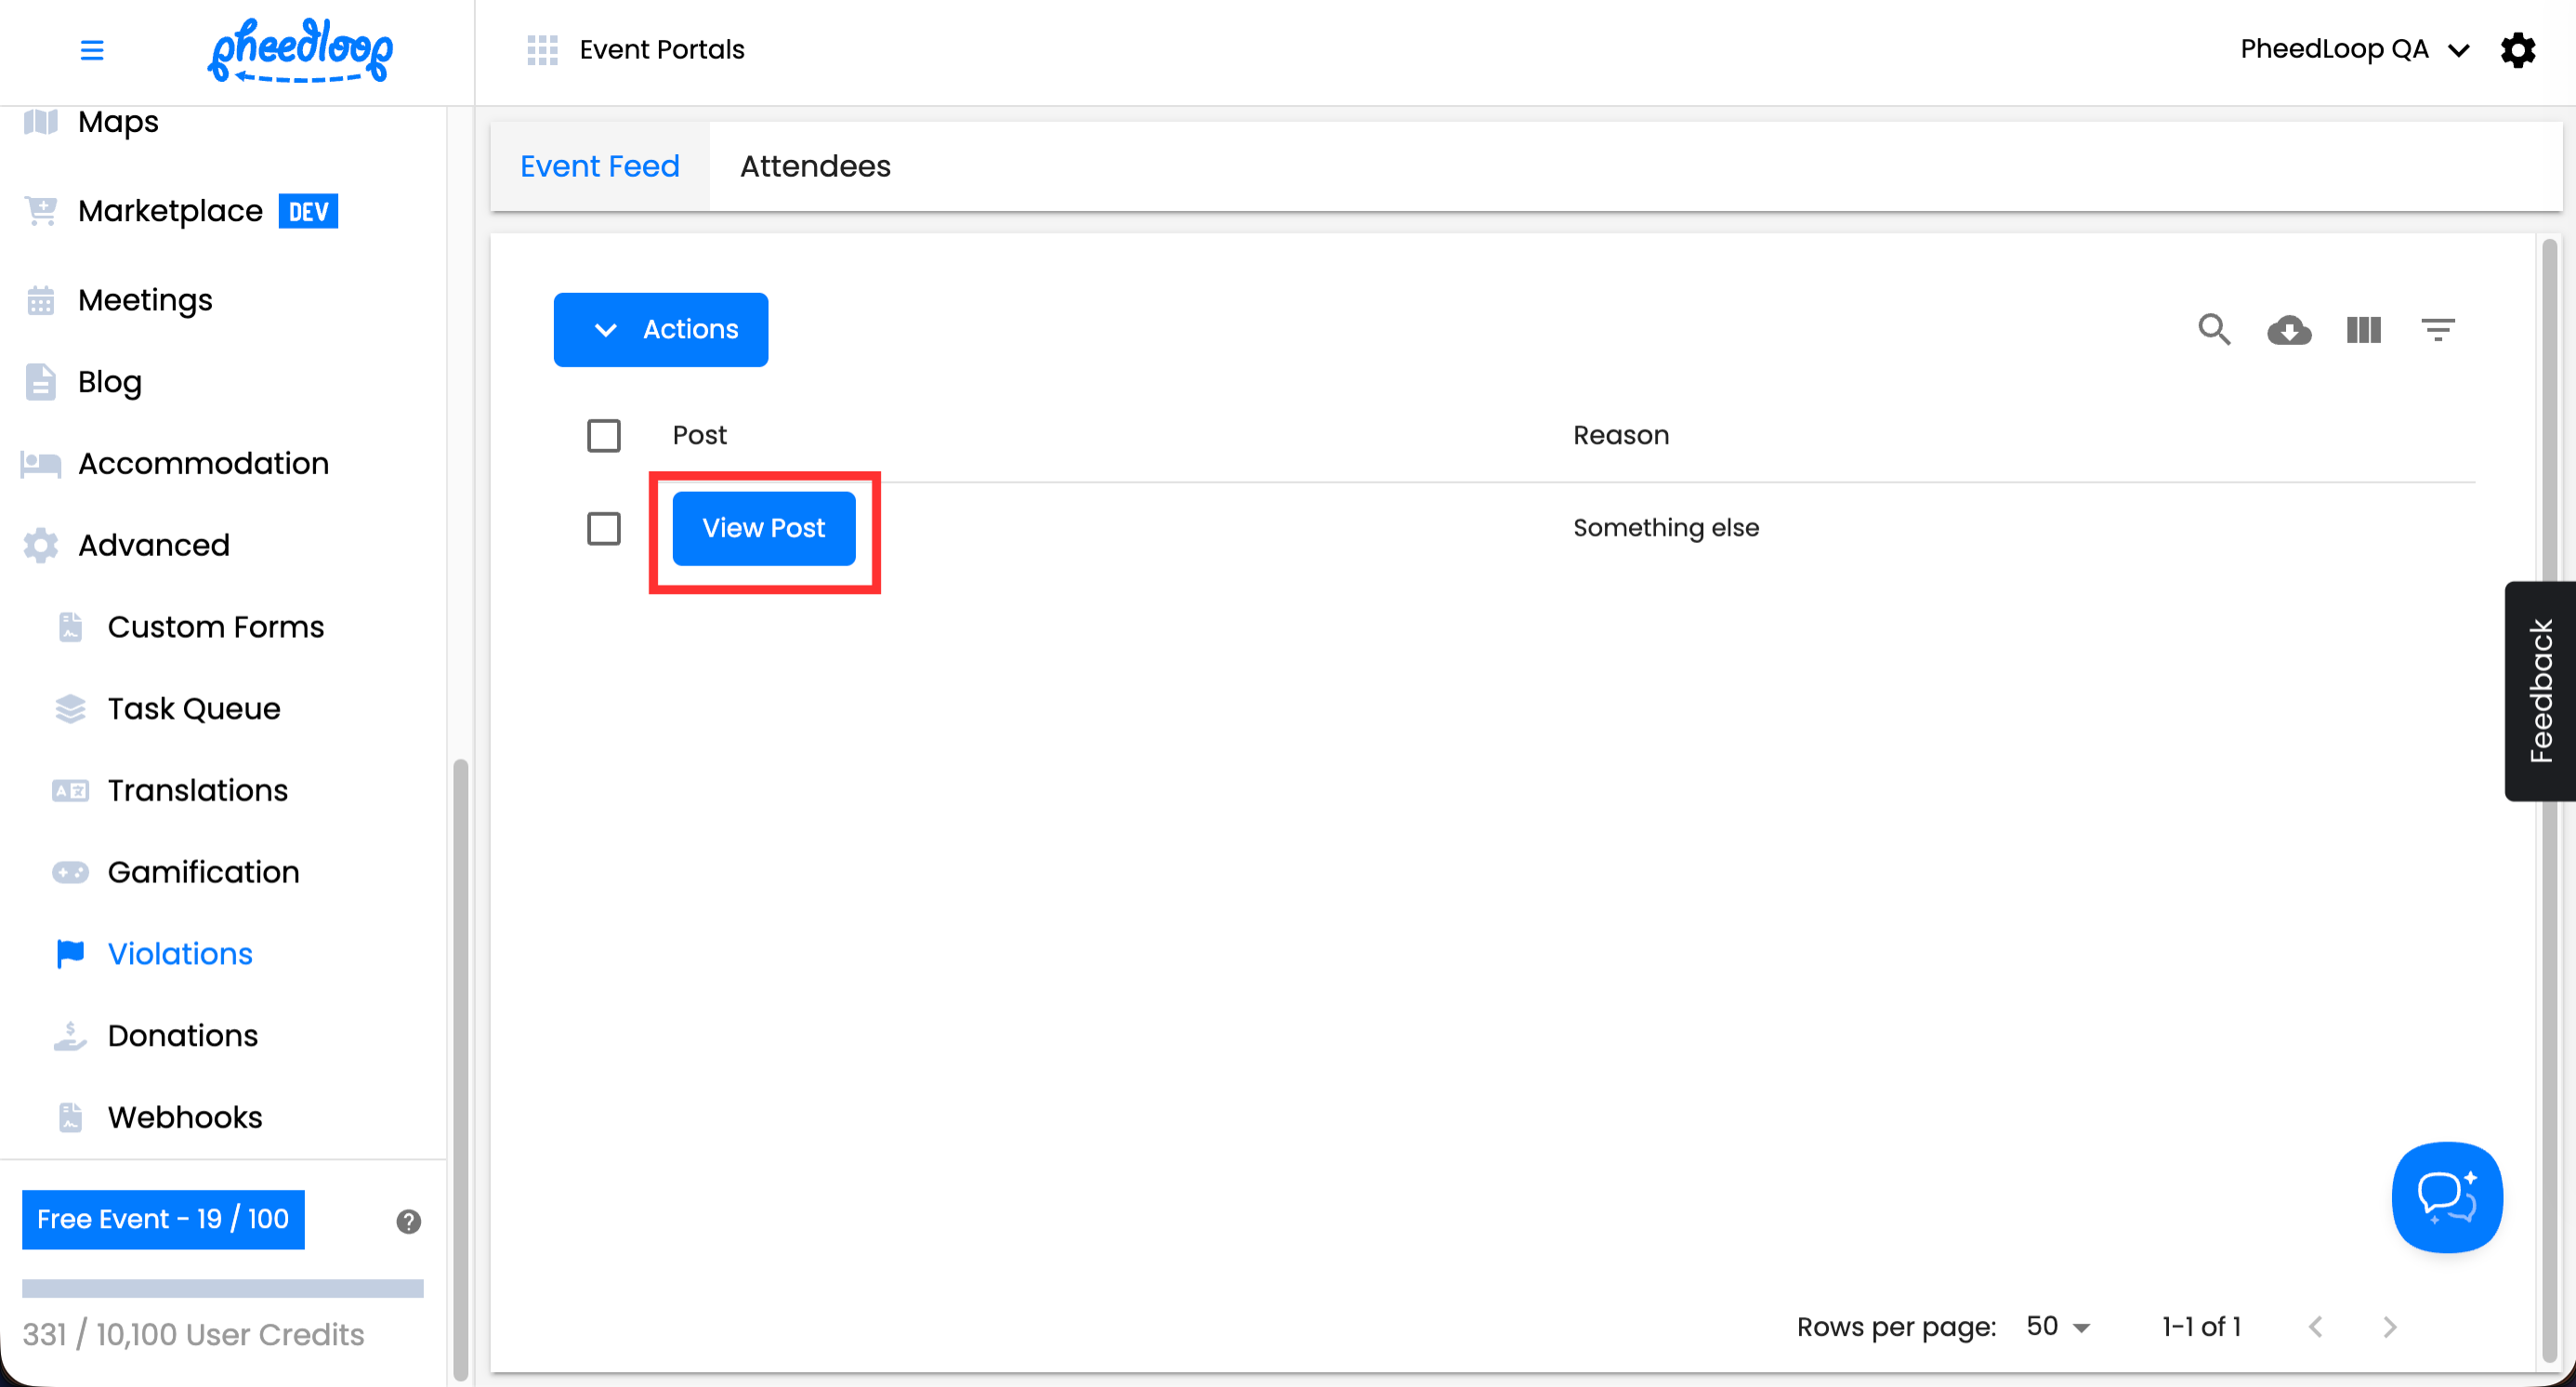Click the filter table icon
This screenshot has height=1387, width=2576.
click(2437, 329)
